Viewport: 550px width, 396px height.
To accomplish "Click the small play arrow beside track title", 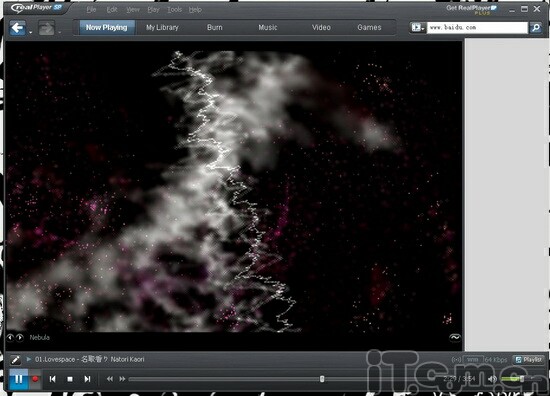I will [29, 359].
